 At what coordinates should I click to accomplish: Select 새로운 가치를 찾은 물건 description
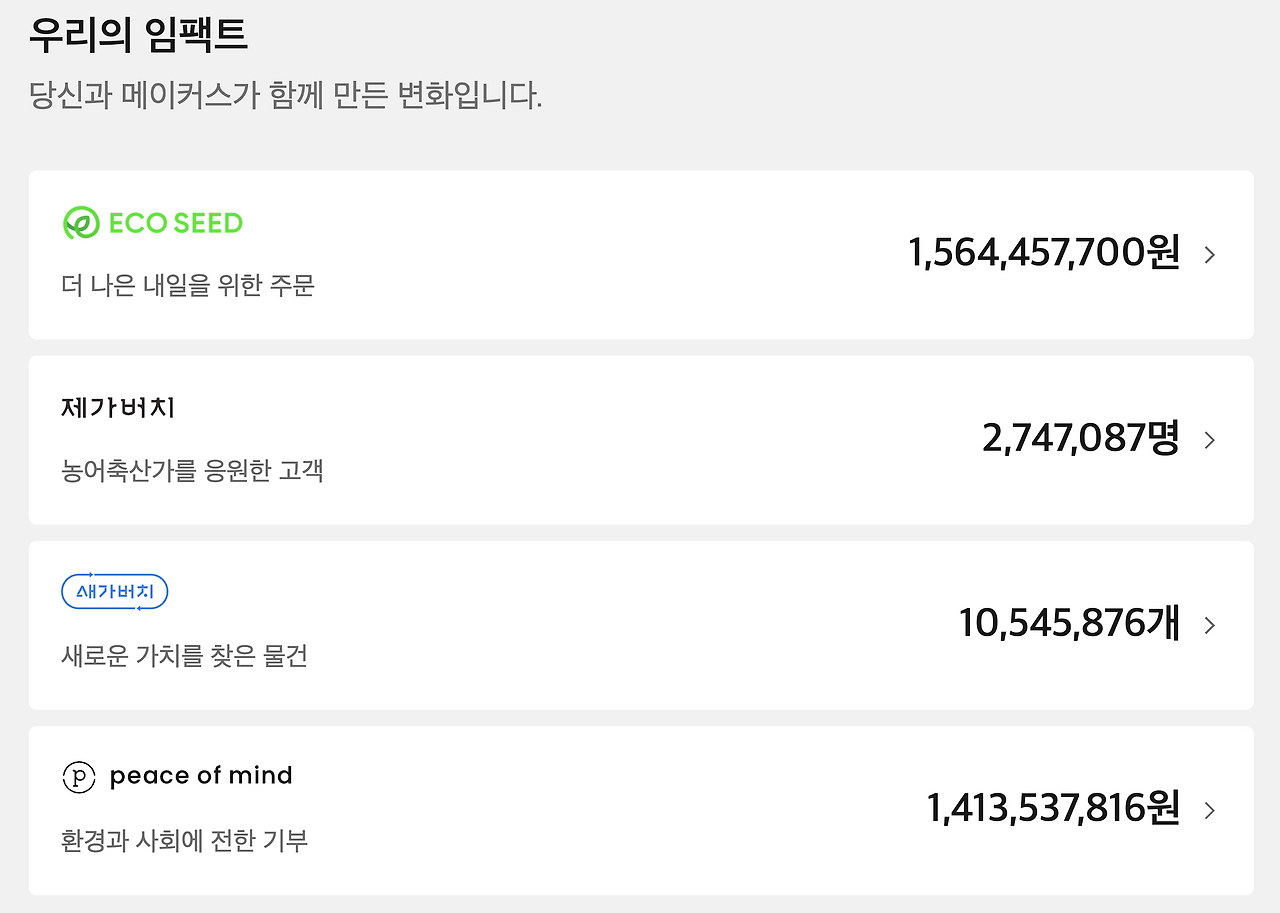[x=185, y=656]
